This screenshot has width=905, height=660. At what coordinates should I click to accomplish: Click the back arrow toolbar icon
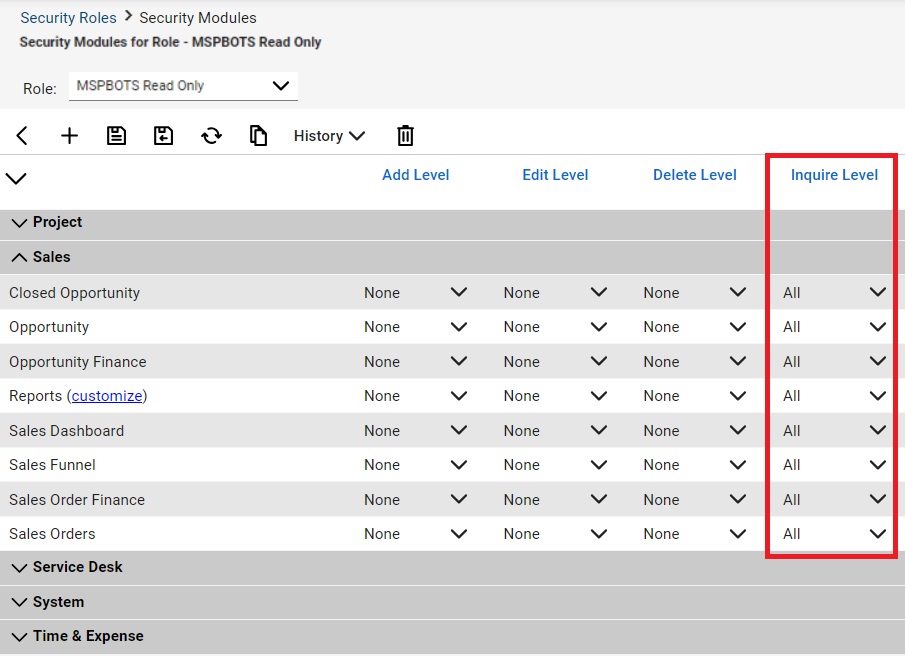point(21,135)
